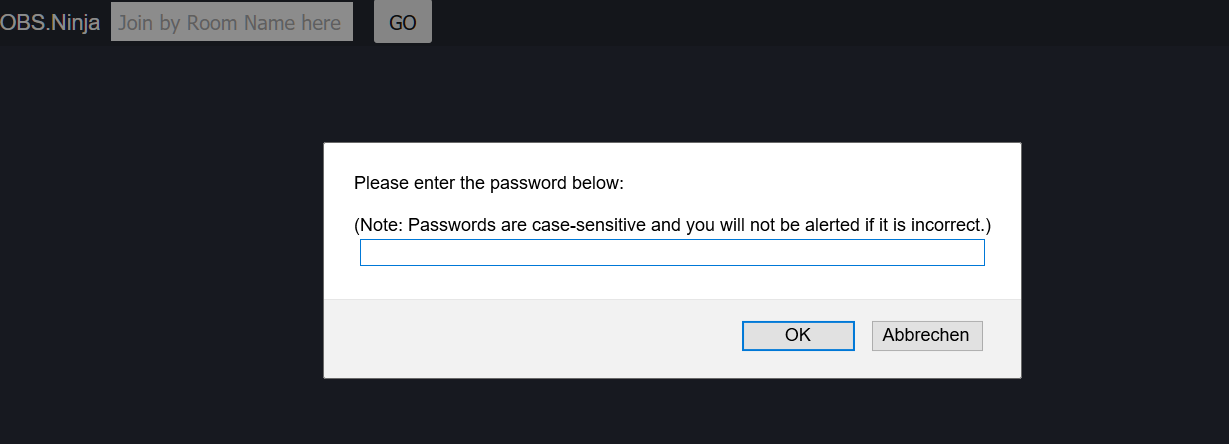Activate the Join by Room Name textbox
The height and width of the screenshot is (444, 1229).
(x=232, y=22)
